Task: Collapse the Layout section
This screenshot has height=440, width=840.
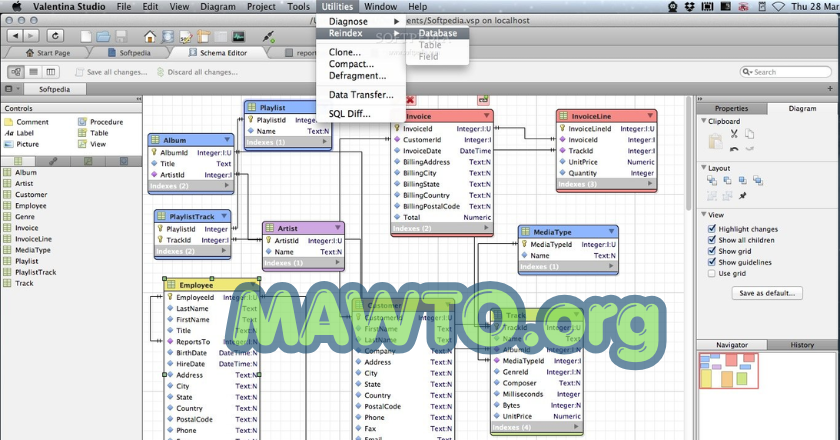Action: pos(703,168)
